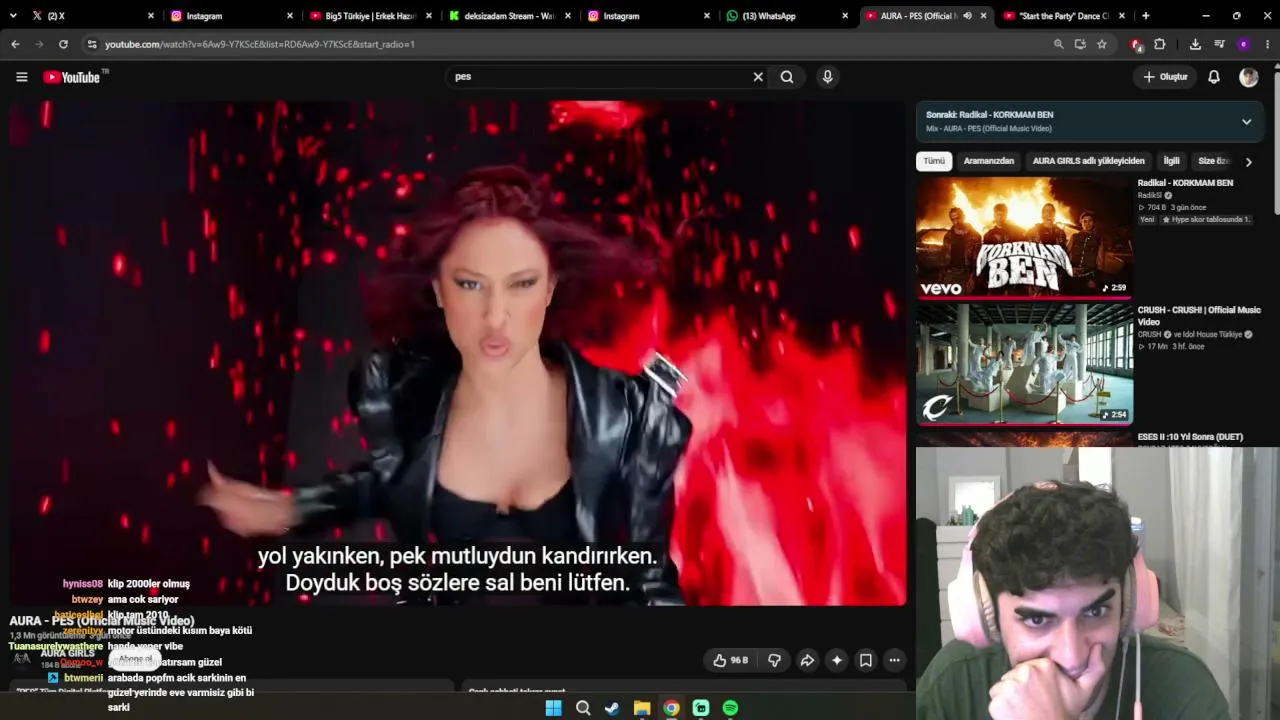
Task: Click the Radikal - KORKMAM BEN title
Action: tap(1185, 183)
